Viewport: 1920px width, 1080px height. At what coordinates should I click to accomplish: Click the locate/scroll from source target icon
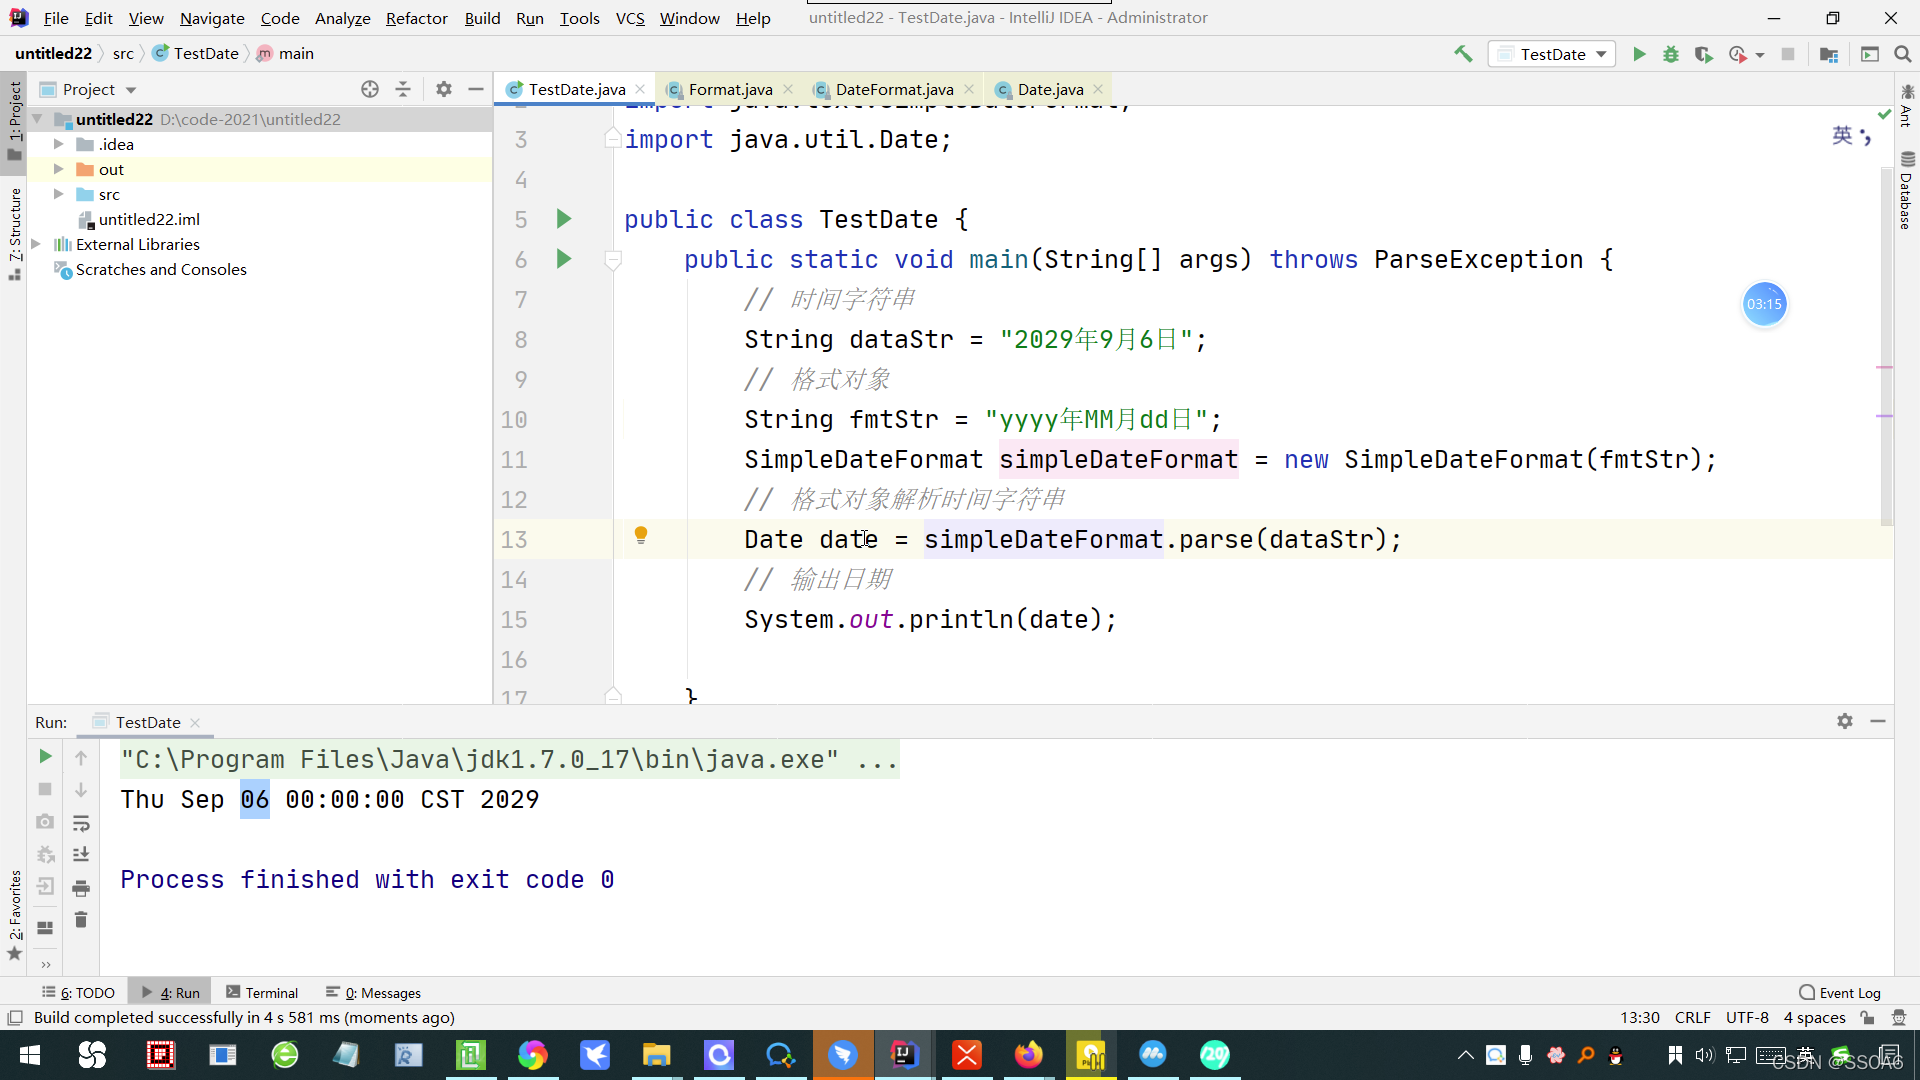coord(370,89)
